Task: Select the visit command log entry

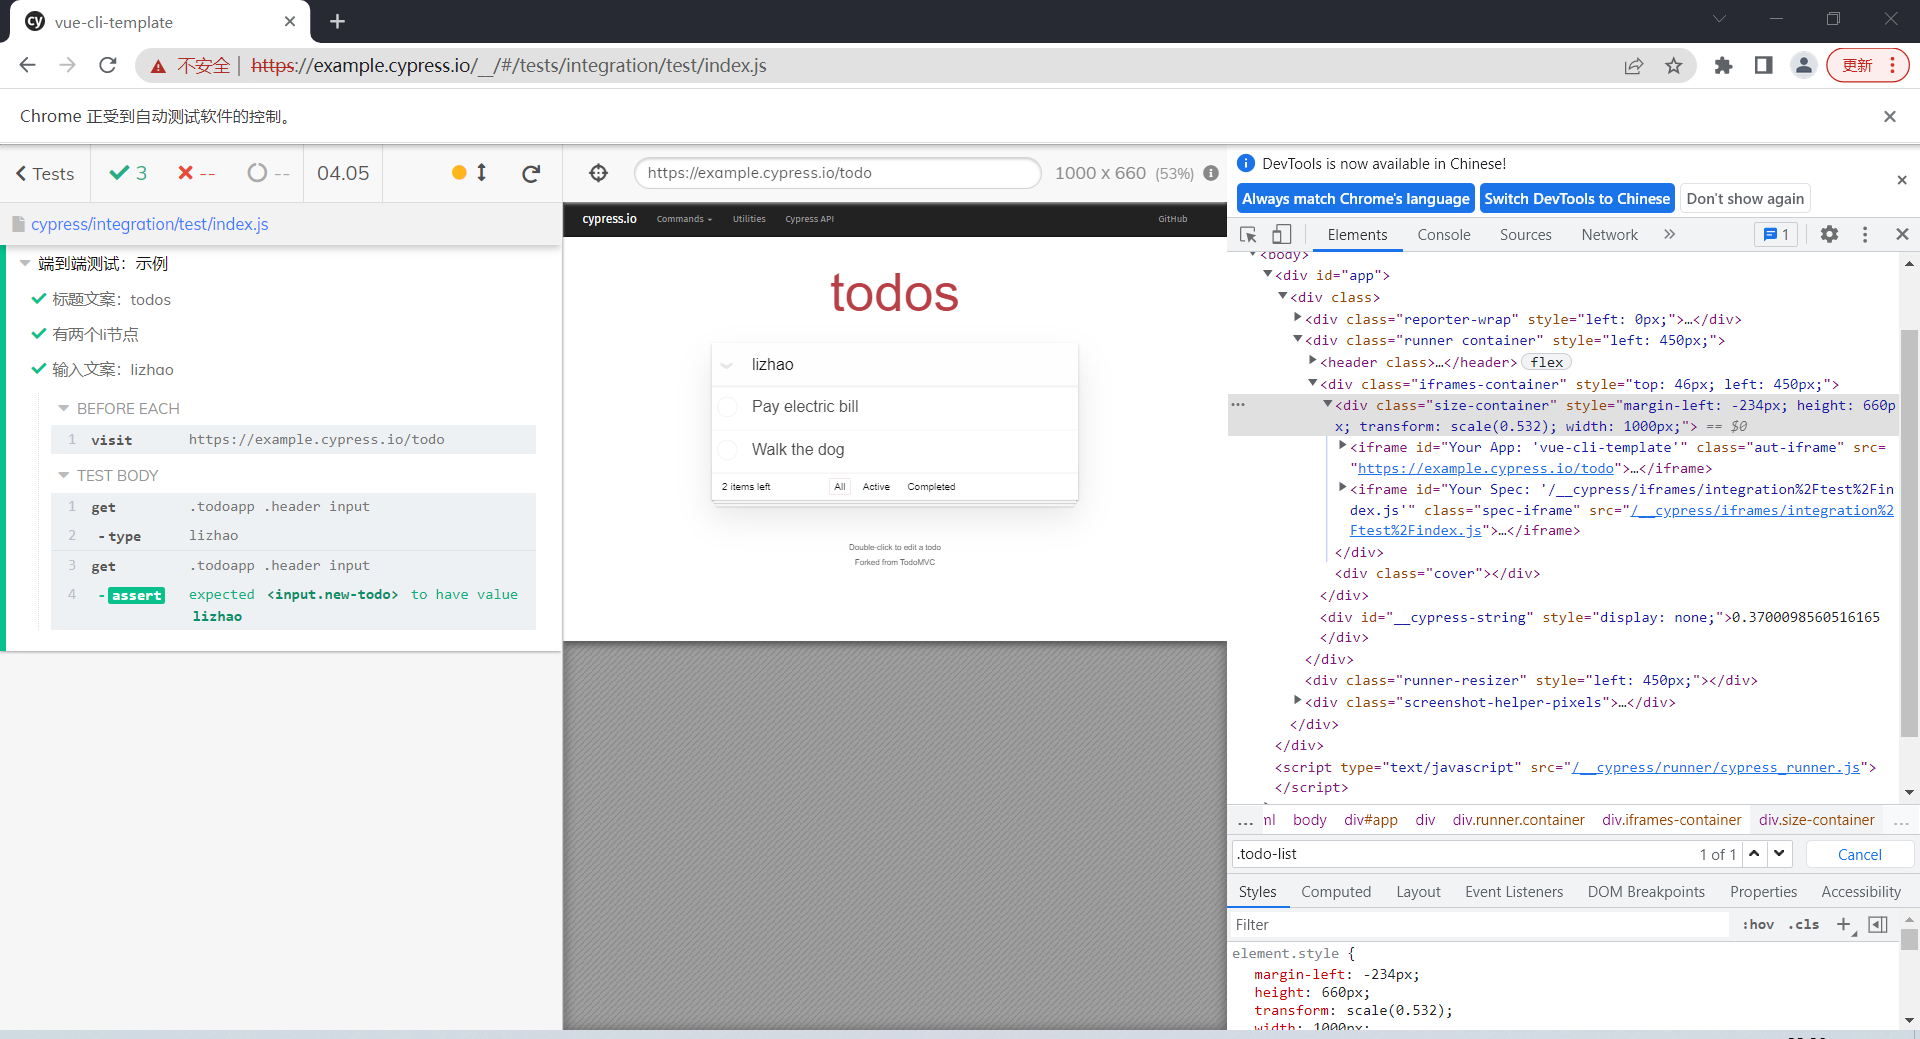Action: (x=293, y=439)
